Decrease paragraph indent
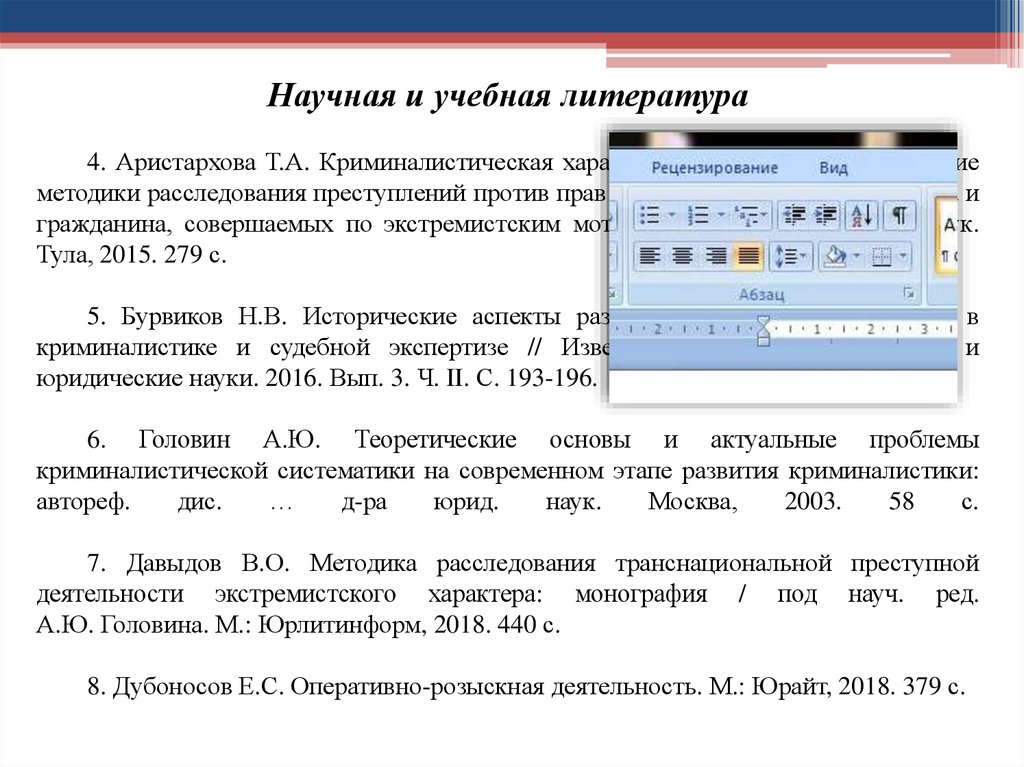 [793, 215]
